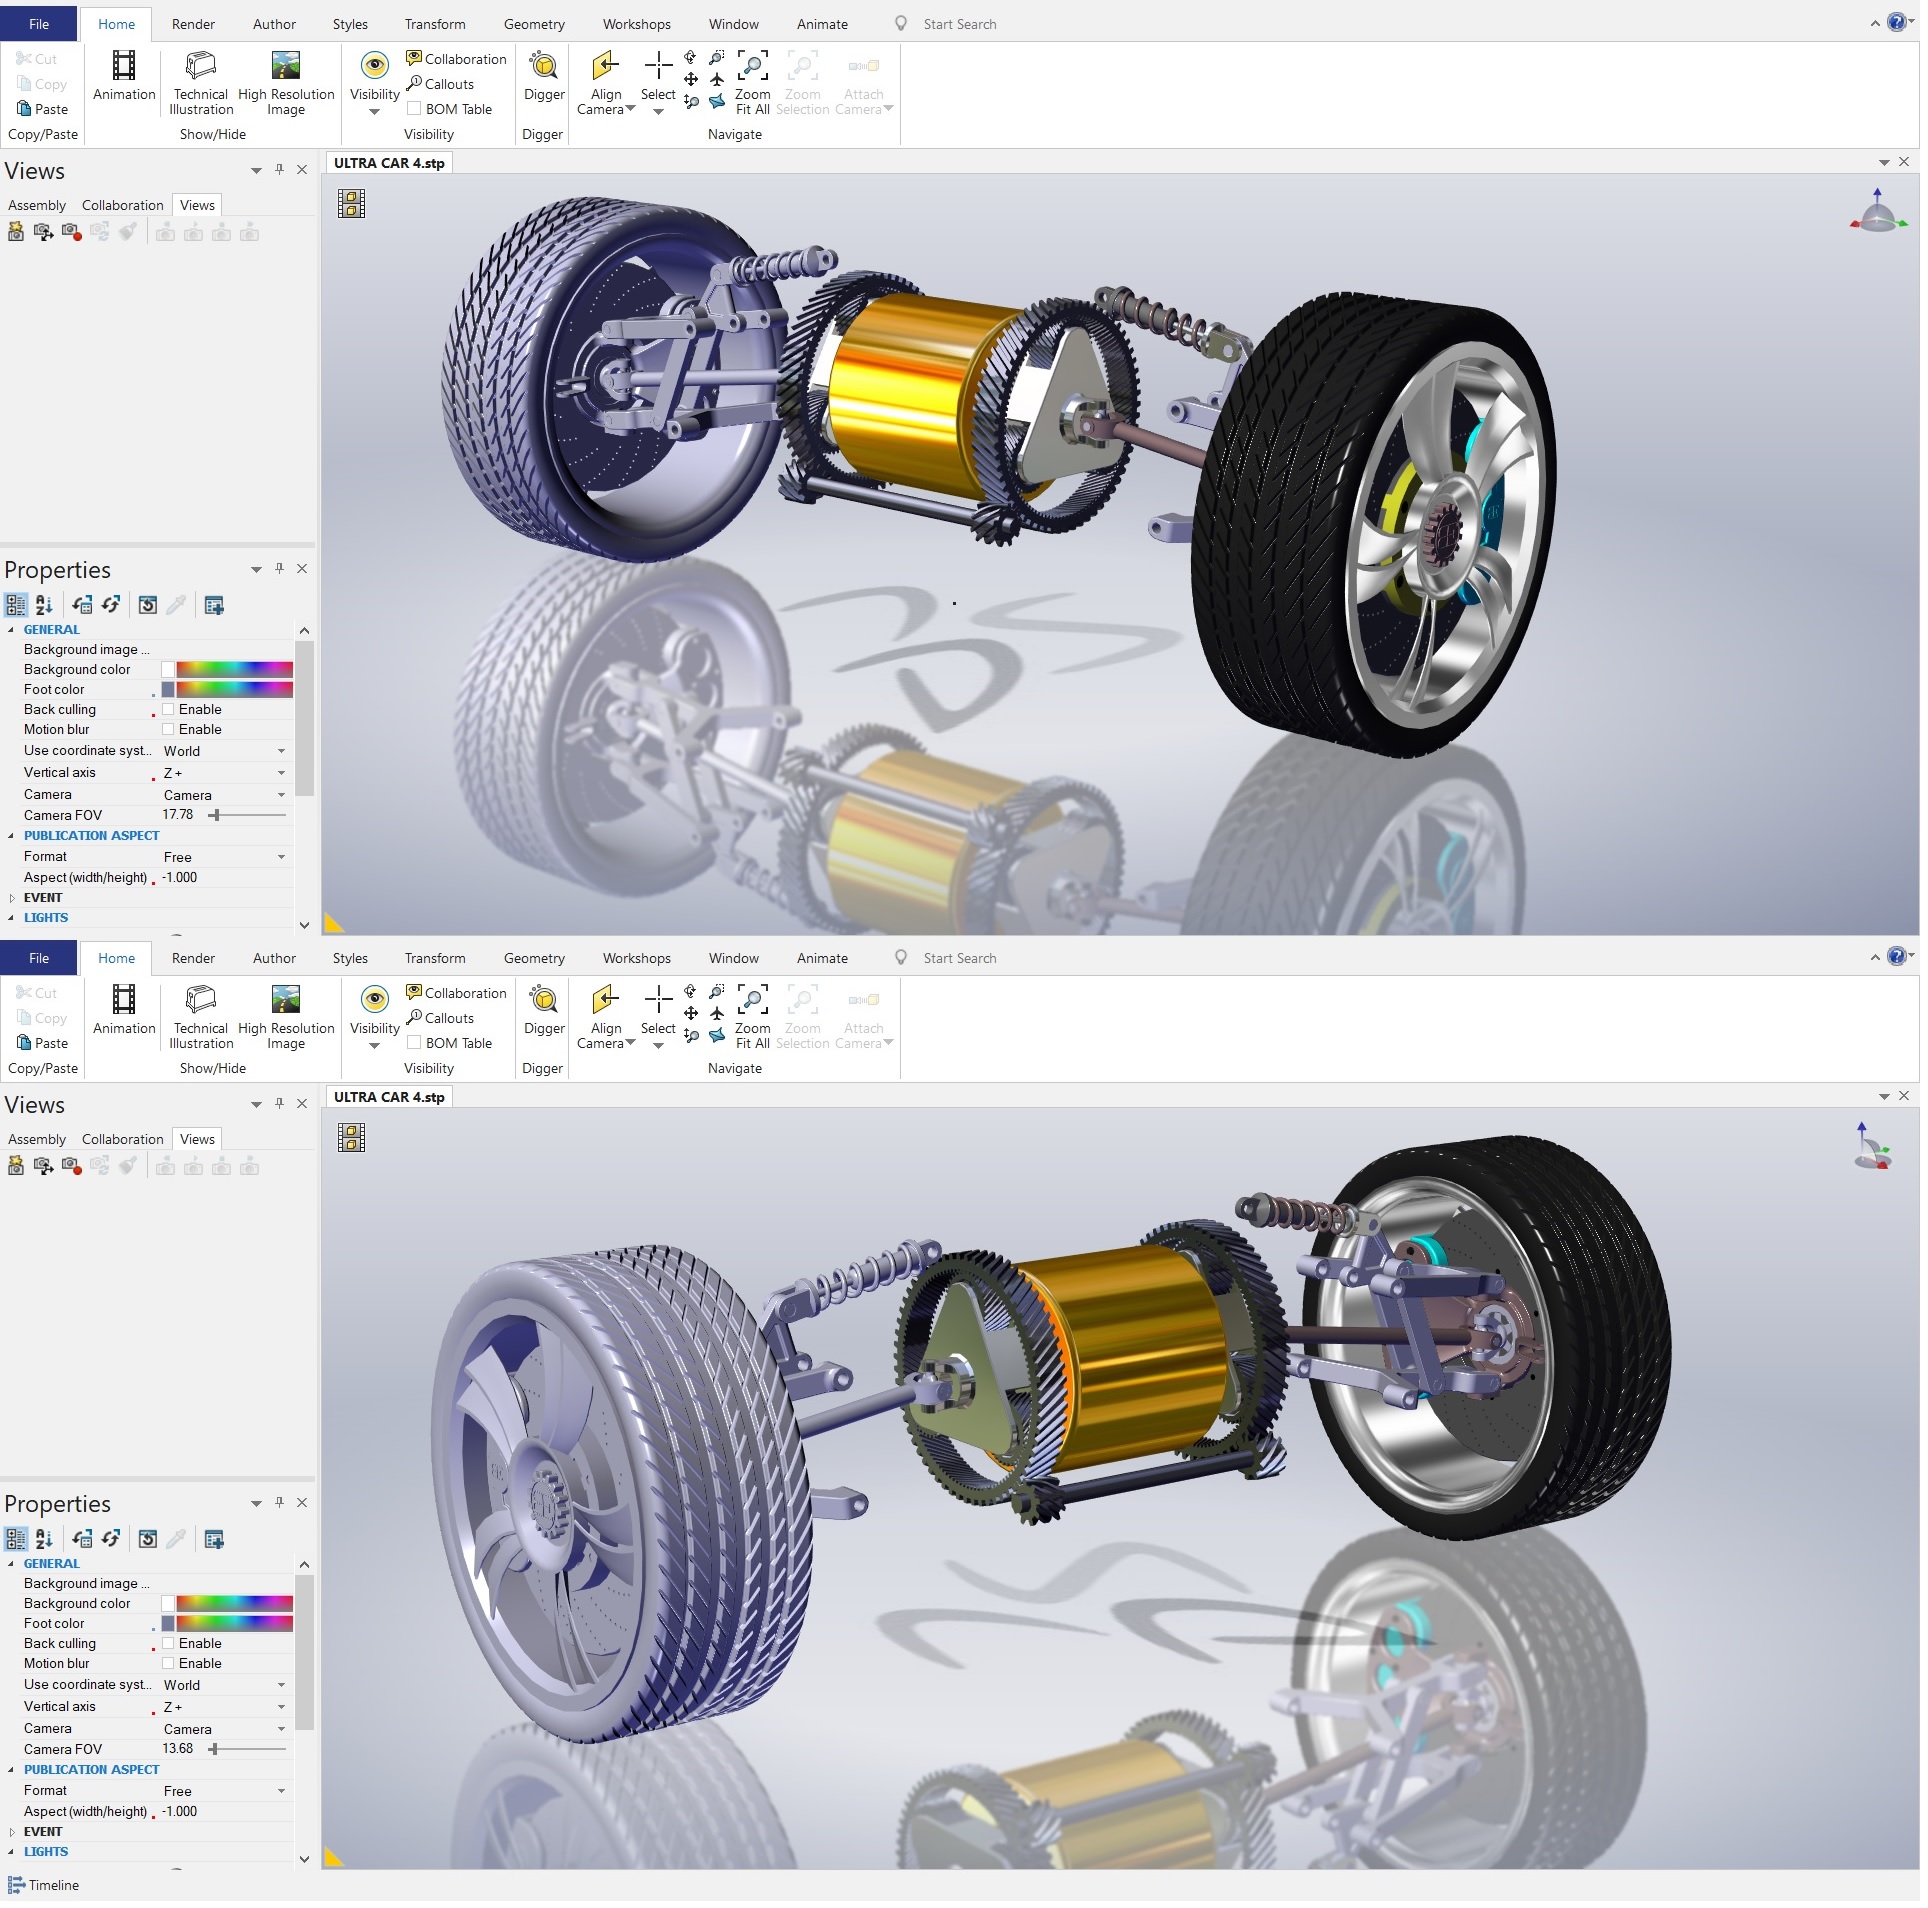Open Technical Illustration in upper window ribbon
1928x1908 pixels.
201,81
